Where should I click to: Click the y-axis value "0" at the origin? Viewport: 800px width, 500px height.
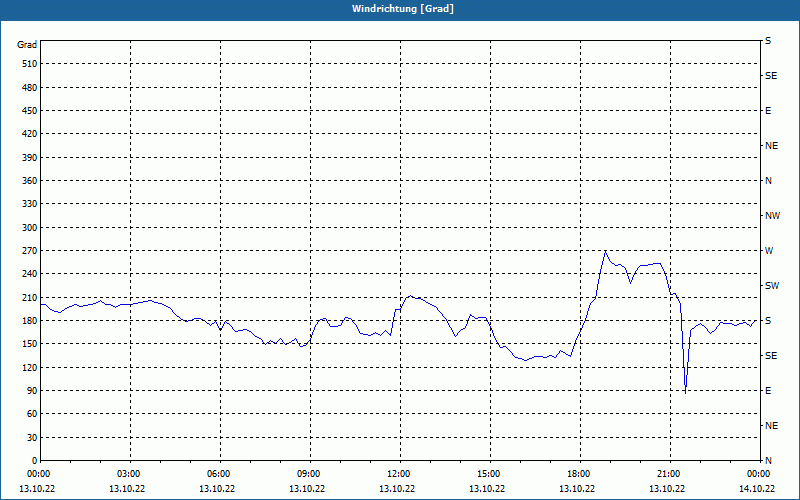tap(35, 461)
